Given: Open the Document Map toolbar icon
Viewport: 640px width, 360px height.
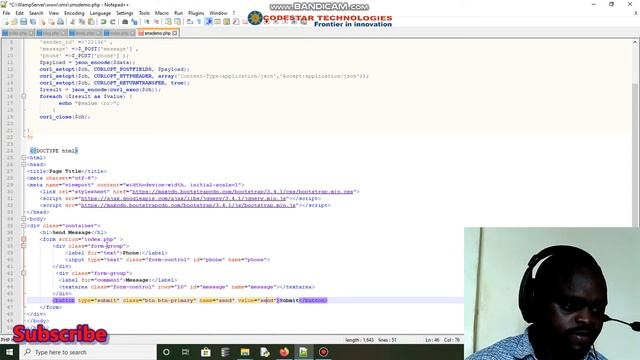Looking at the screenshot, I should tap(226, 22).
